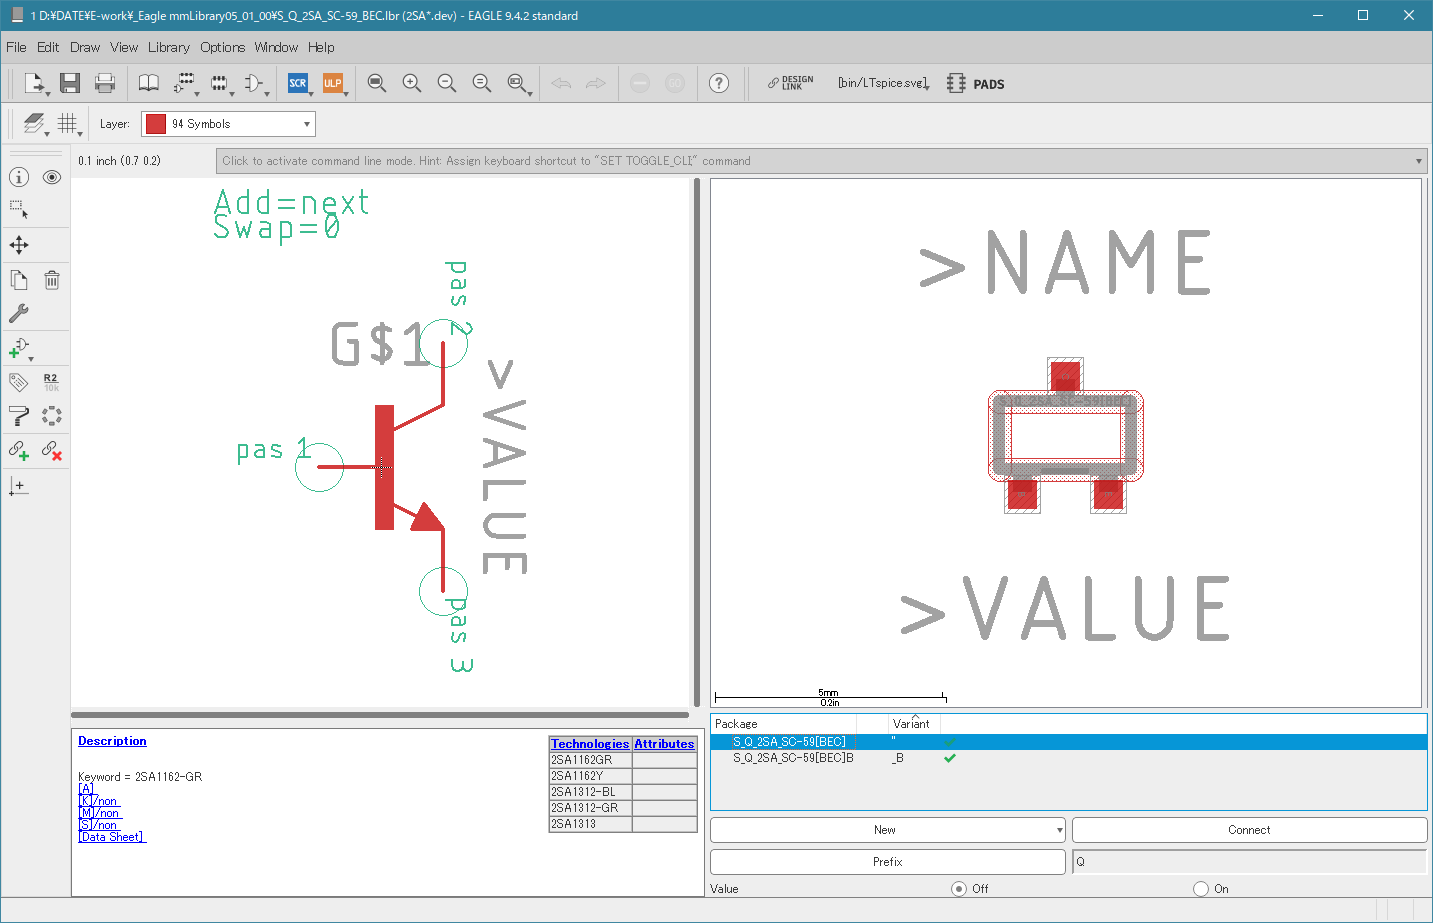Open the Description link
The height and width of the screenshot is (923, 1433).
point(112,741)
